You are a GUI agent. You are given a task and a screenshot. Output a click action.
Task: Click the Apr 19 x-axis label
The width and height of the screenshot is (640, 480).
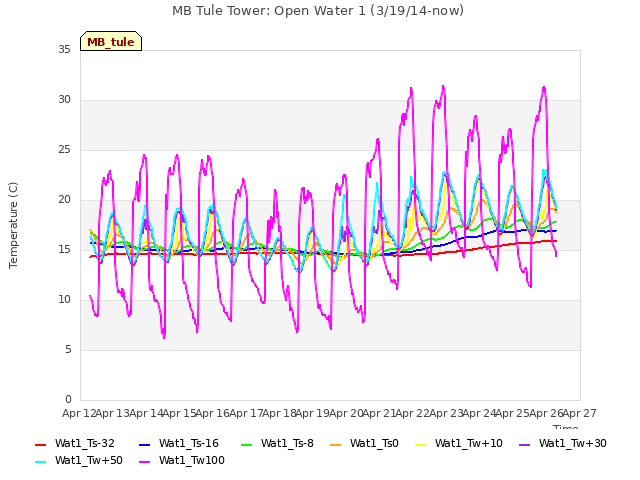click(313, 414)
